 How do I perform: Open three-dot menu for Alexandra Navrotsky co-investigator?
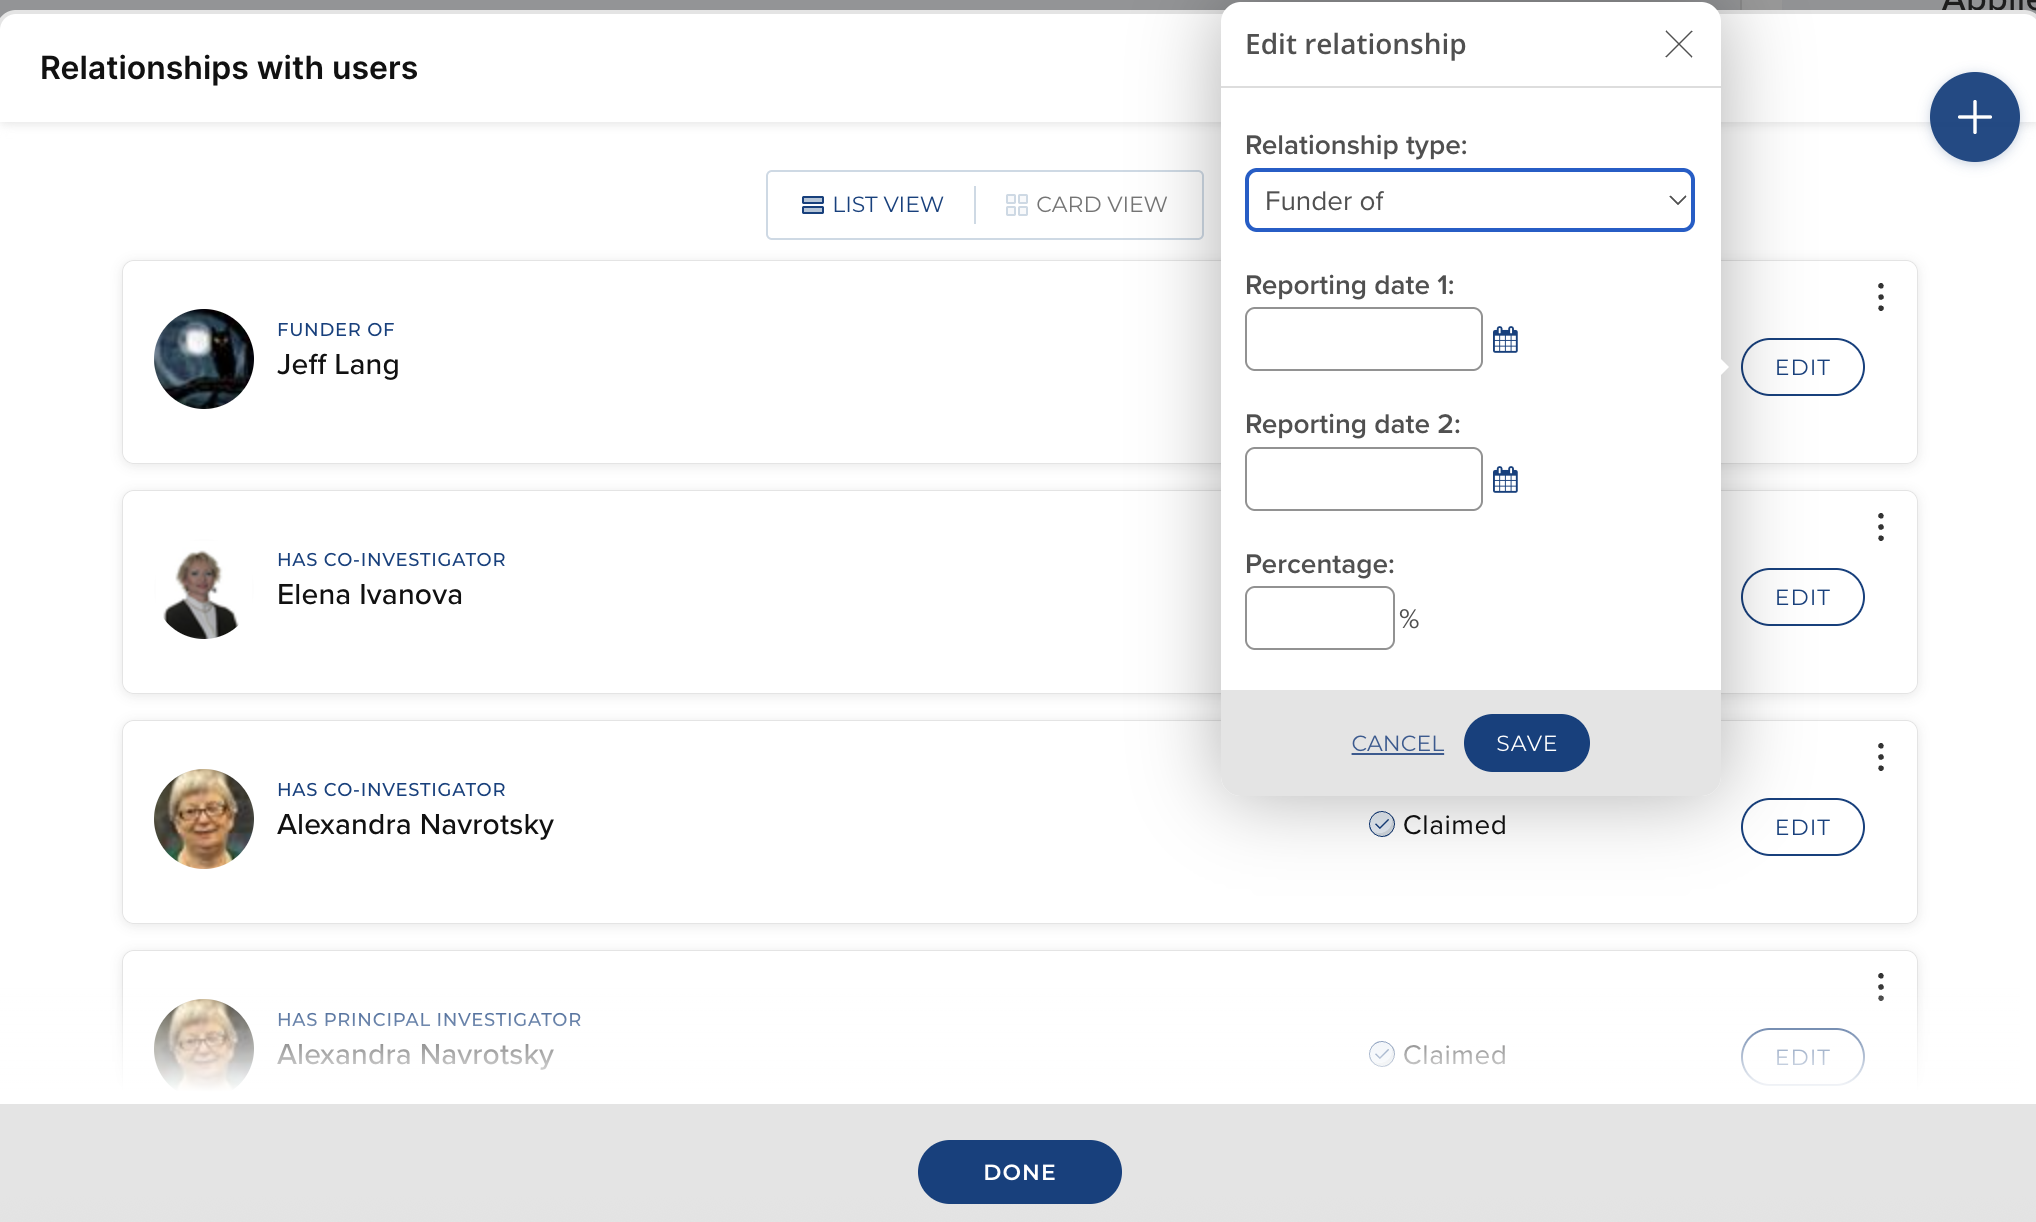1880,757
